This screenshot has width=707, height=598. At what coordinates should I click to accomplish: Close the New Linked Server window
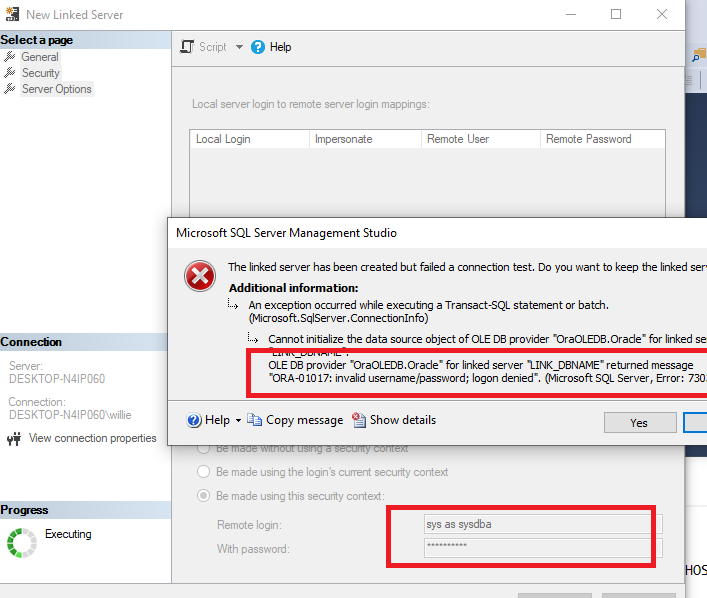point(661,14)
